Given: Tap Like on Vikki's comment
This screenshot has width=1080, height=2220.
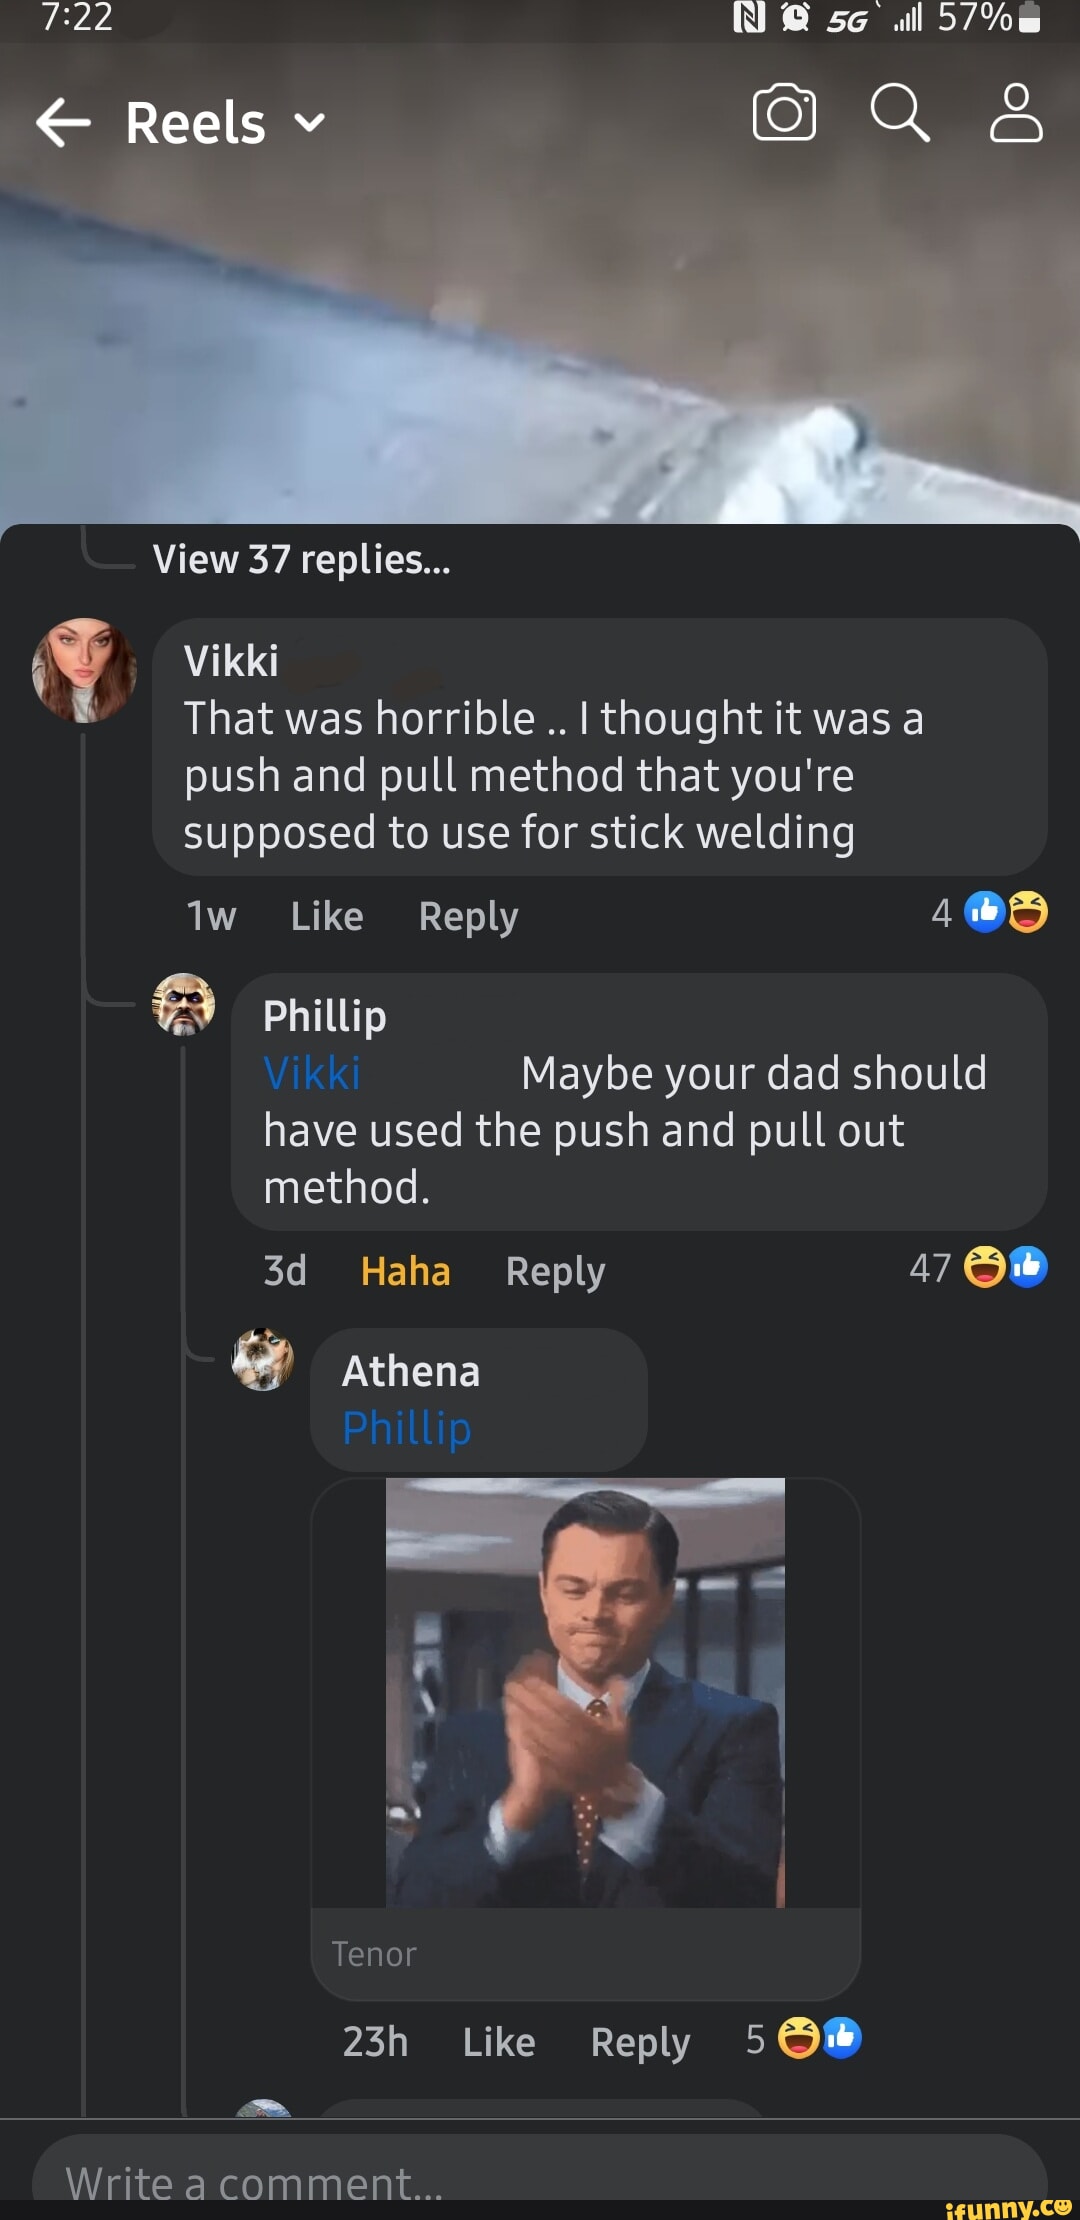Looking at the screenshot, I should 326,915.
